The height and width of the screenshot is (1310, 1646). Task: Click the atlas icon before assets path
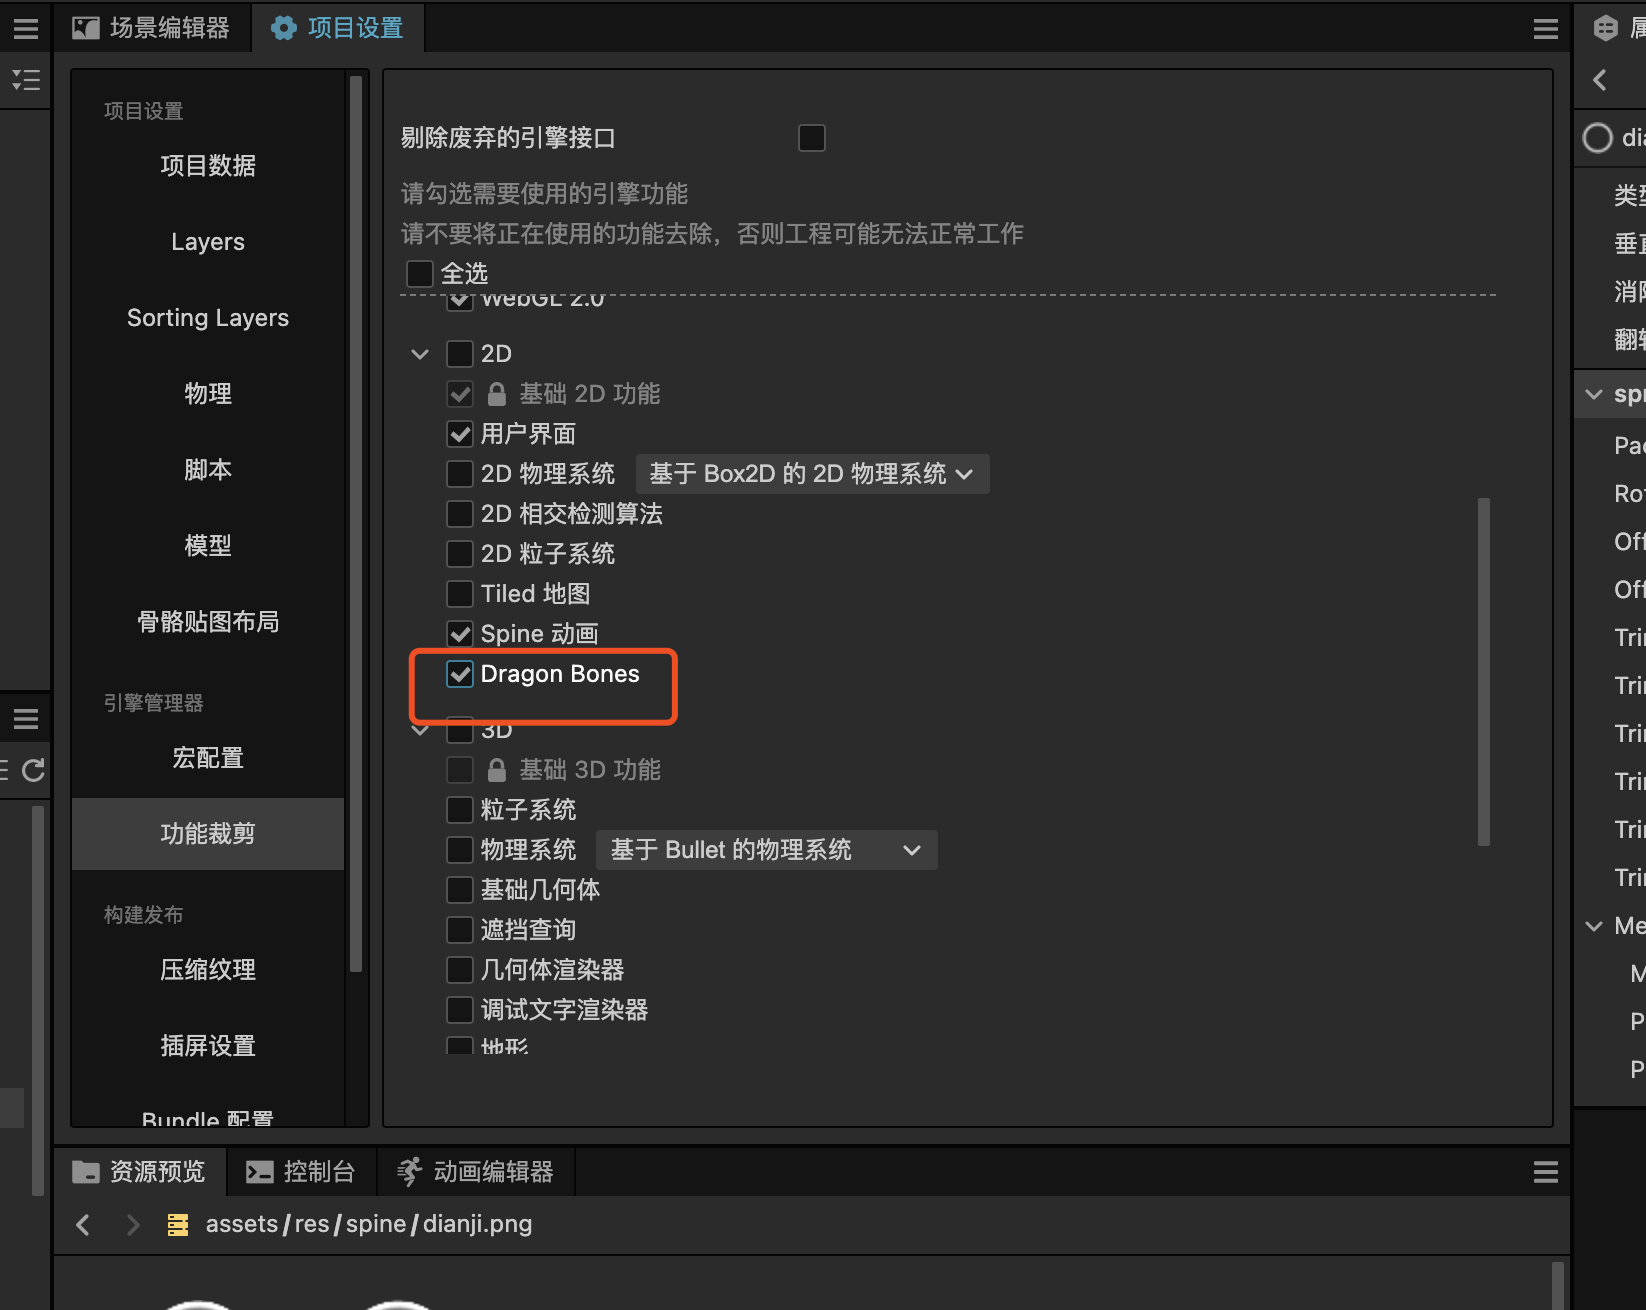178,1225
